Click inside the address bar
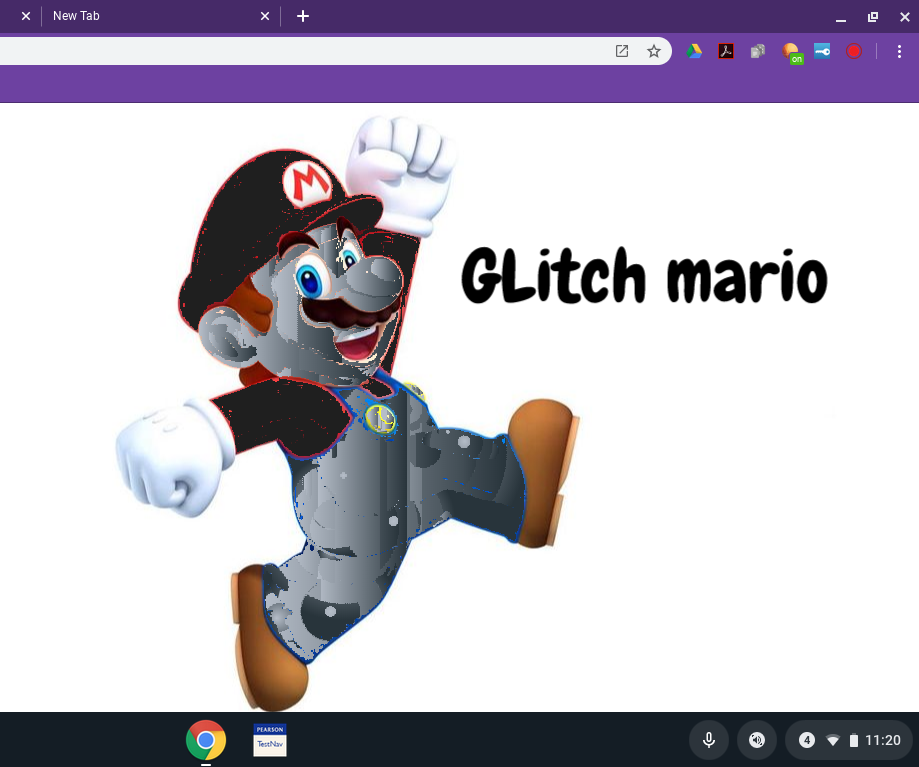919x767 pixels. tap(300, 51)
